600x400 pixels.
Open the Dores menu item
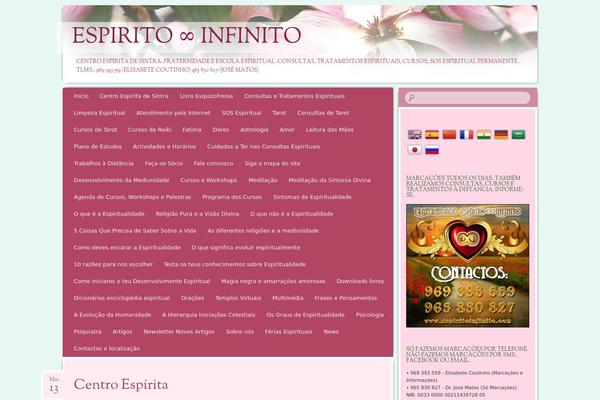[221, 130]
